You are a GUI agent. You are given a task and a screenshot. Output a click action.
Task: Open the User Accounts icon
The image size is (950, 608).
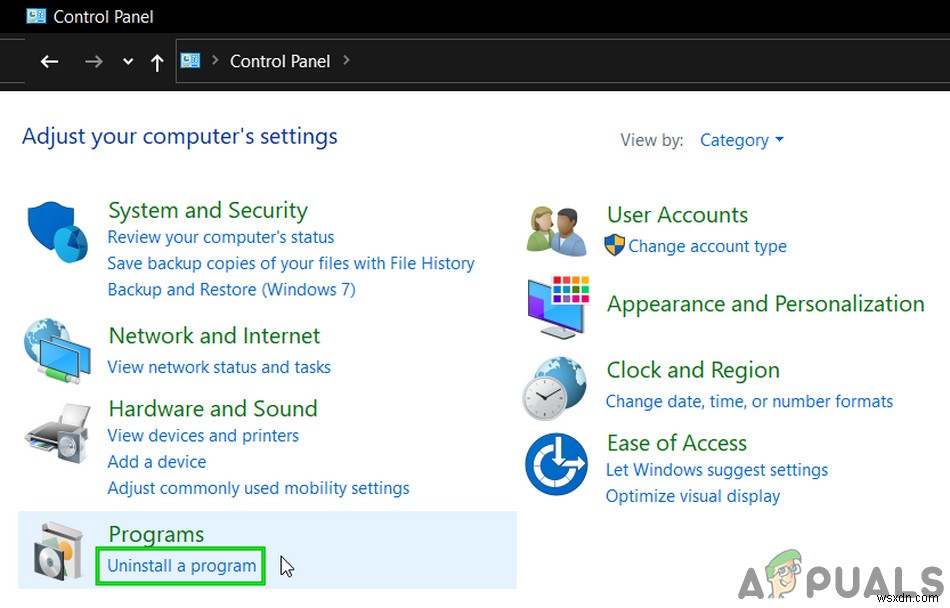(557, 230)
